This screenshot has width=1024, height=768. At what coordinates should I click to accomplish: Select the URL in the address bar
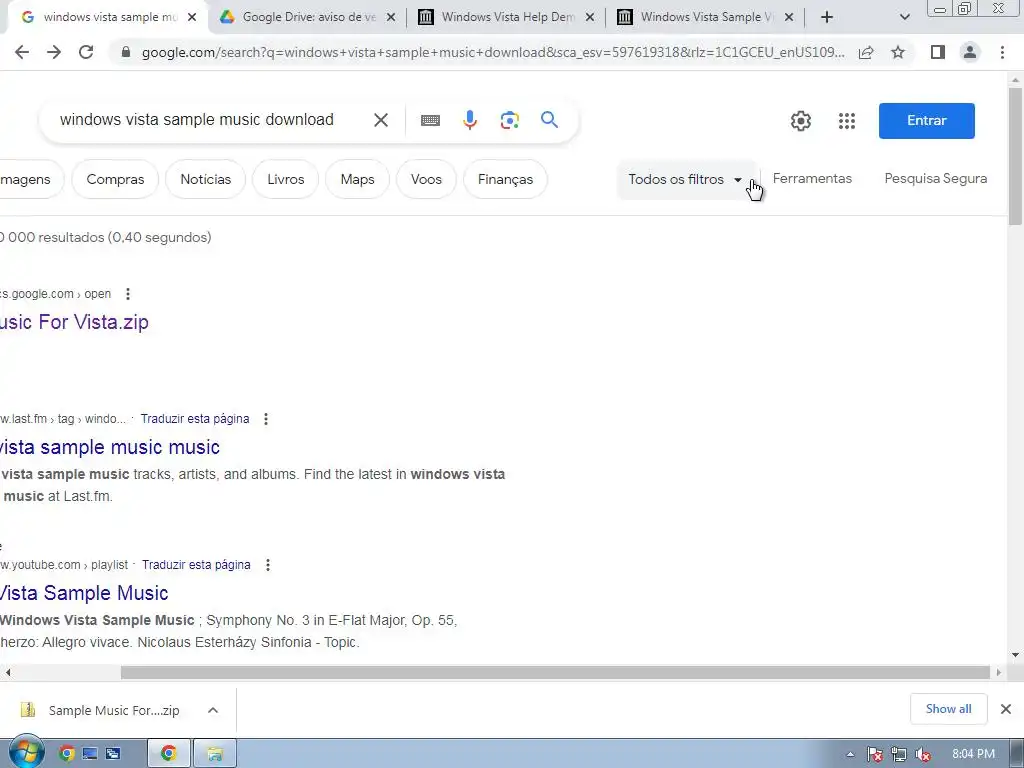coord(493,52)
